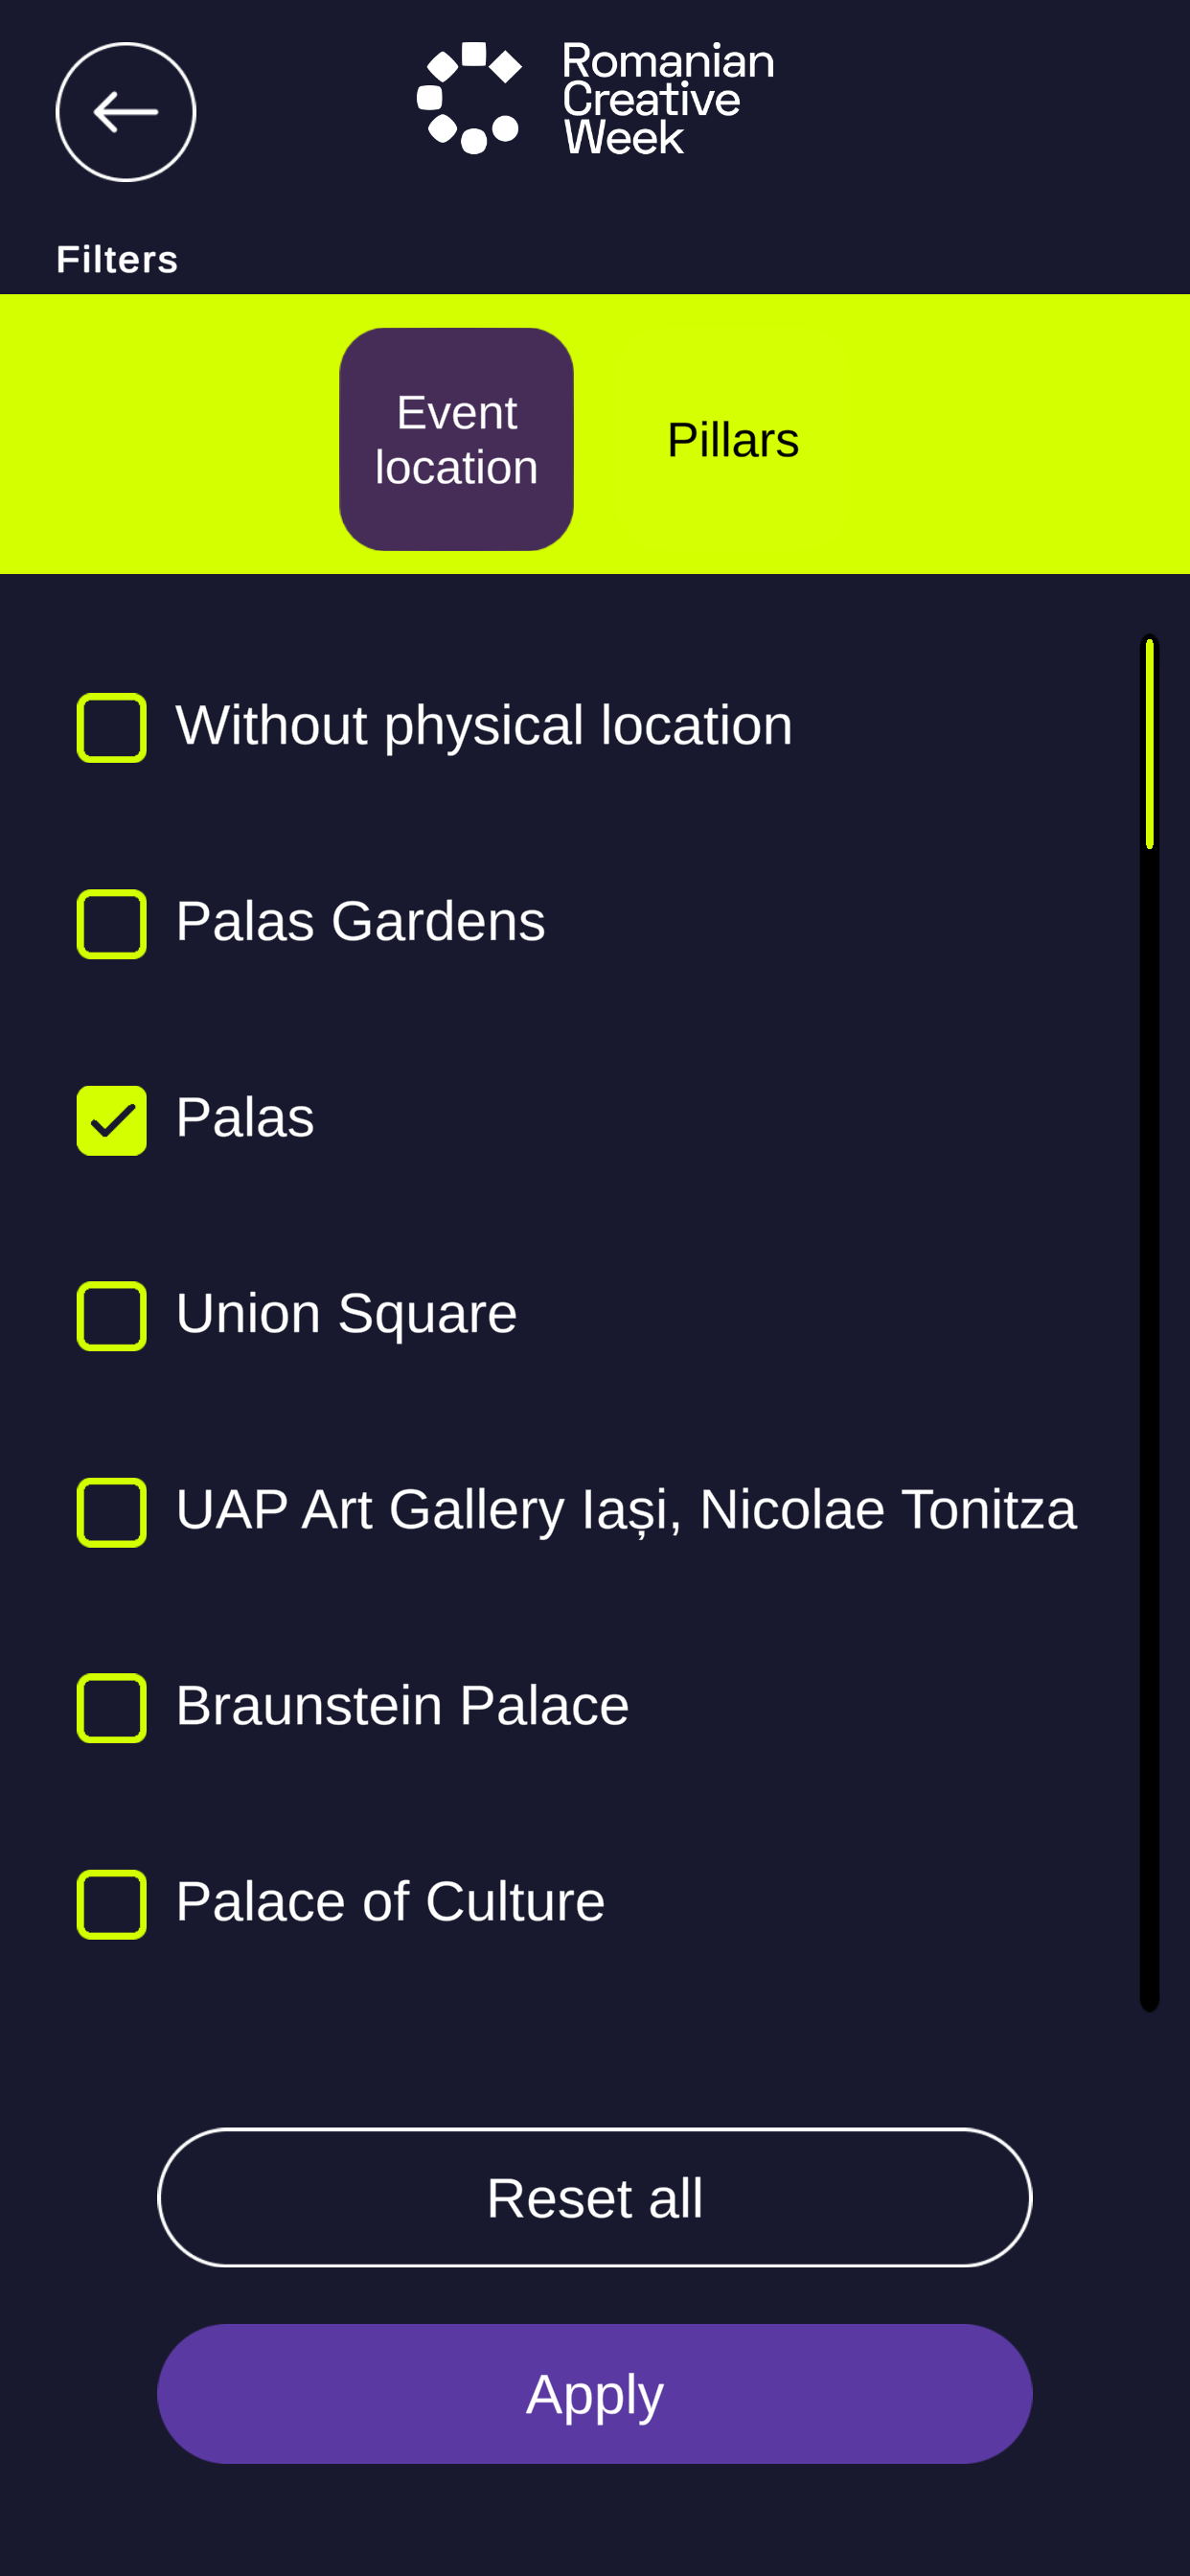Apply the selected filters
Image resolution: width=1190 pixels, height=2576 pixels.
[x=595, y=2394]
